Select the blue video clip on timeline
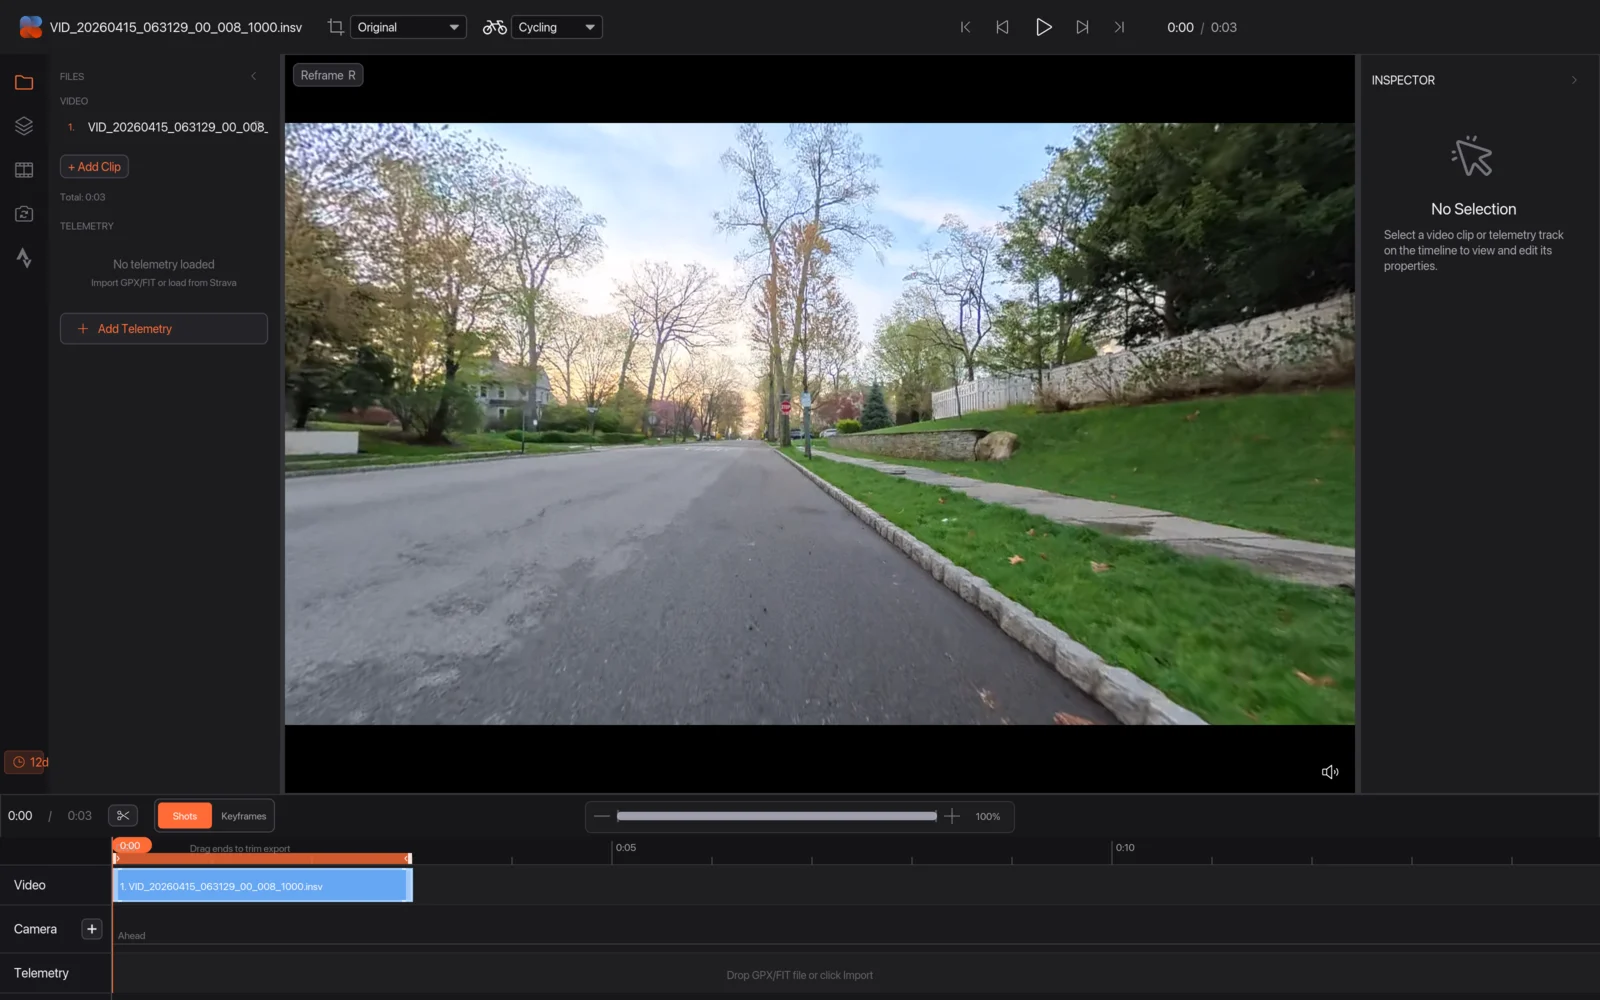Screen dimensions: 1600x1000 (263, 886)
